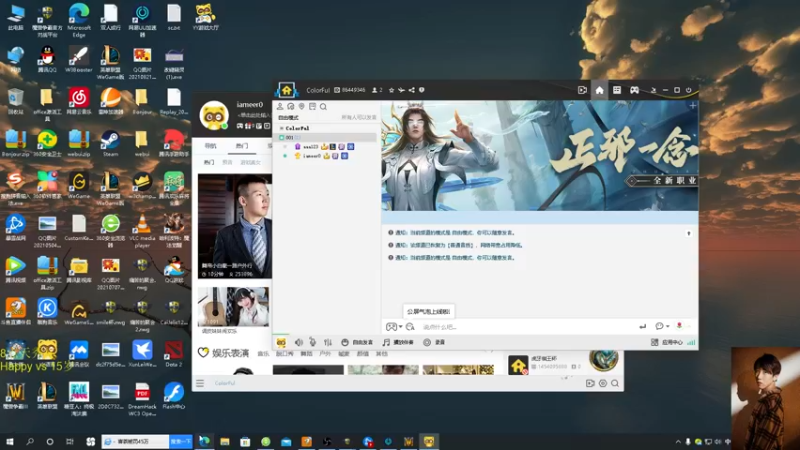This screenshot has width=800, height=450.
Task: Open VLC media player desktop shortcut
Action: pyautogui.click(x=142, y=231)
